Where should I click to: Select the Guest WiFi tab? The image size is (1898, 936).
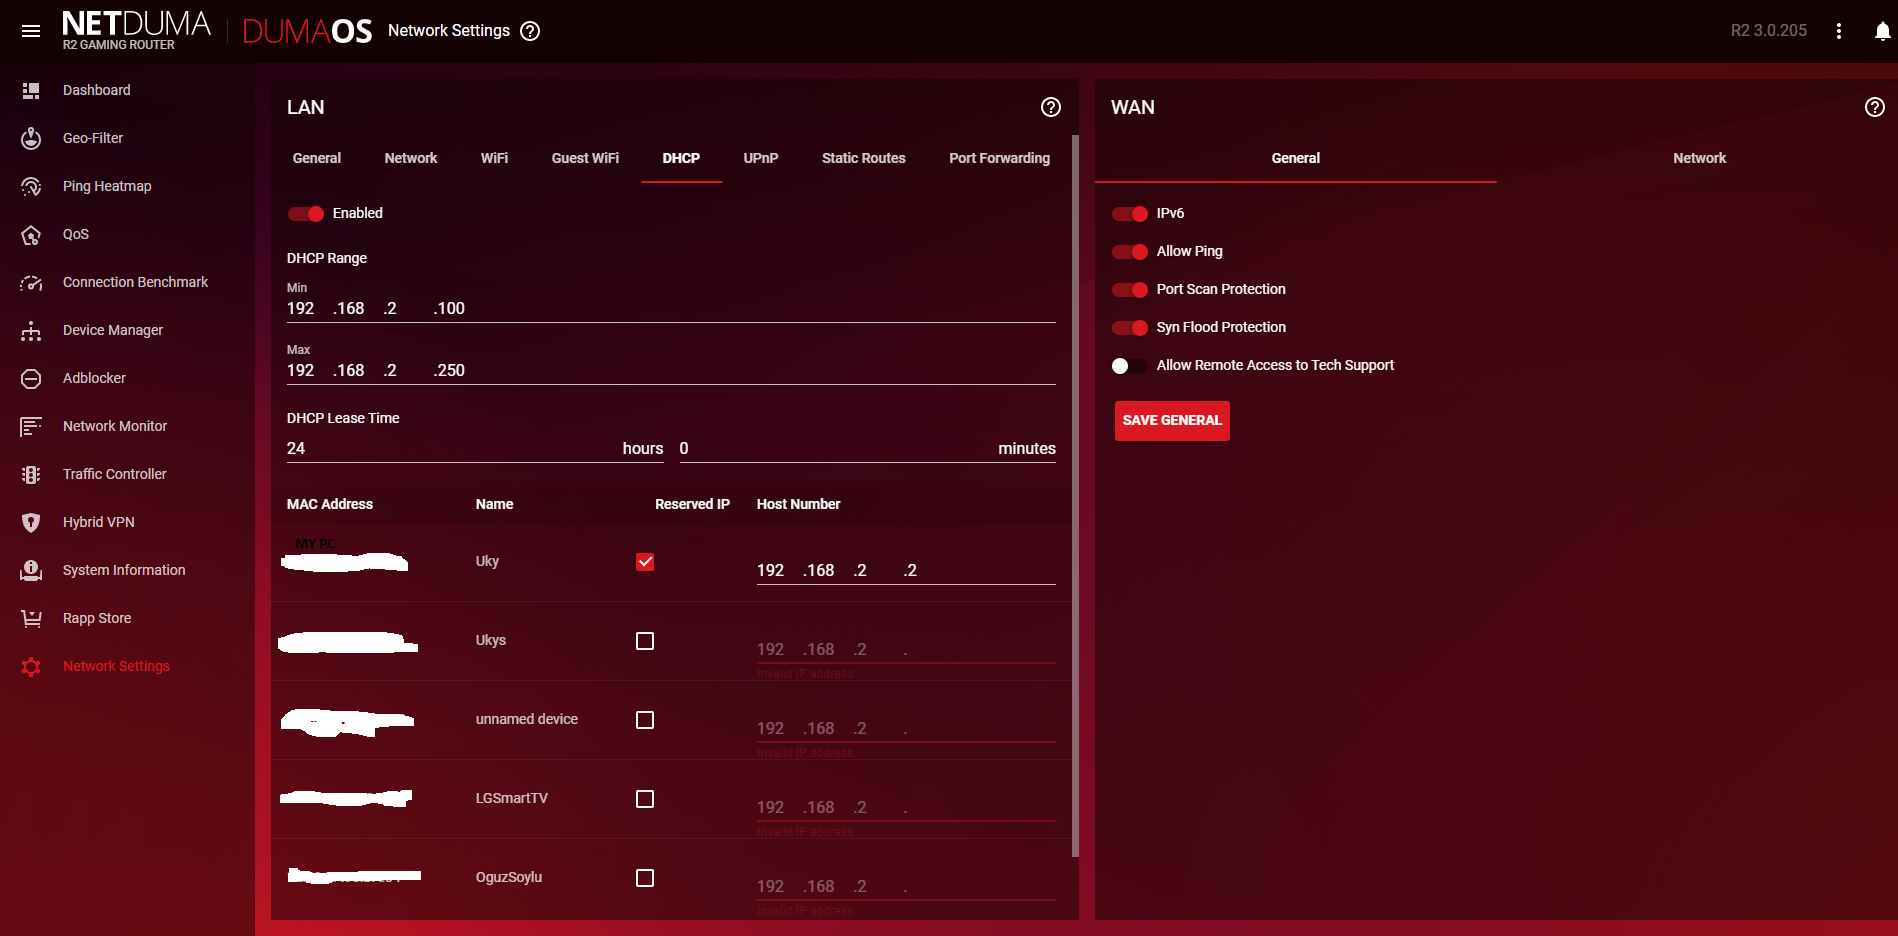click(x=585, y=158)
